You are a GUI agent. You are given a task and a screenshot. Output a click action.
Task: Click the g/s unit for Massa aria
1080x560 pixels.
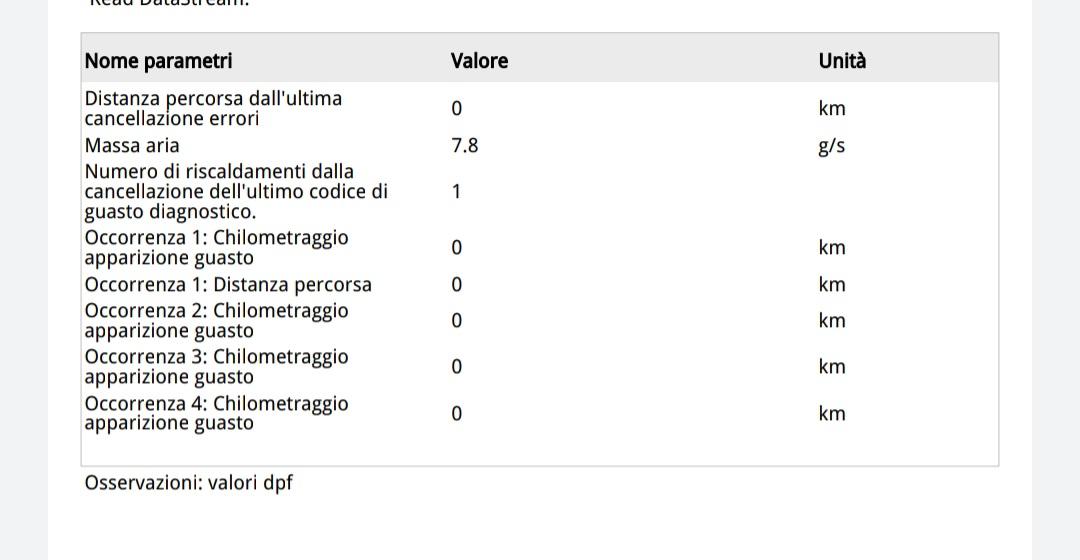click(831, 145)
